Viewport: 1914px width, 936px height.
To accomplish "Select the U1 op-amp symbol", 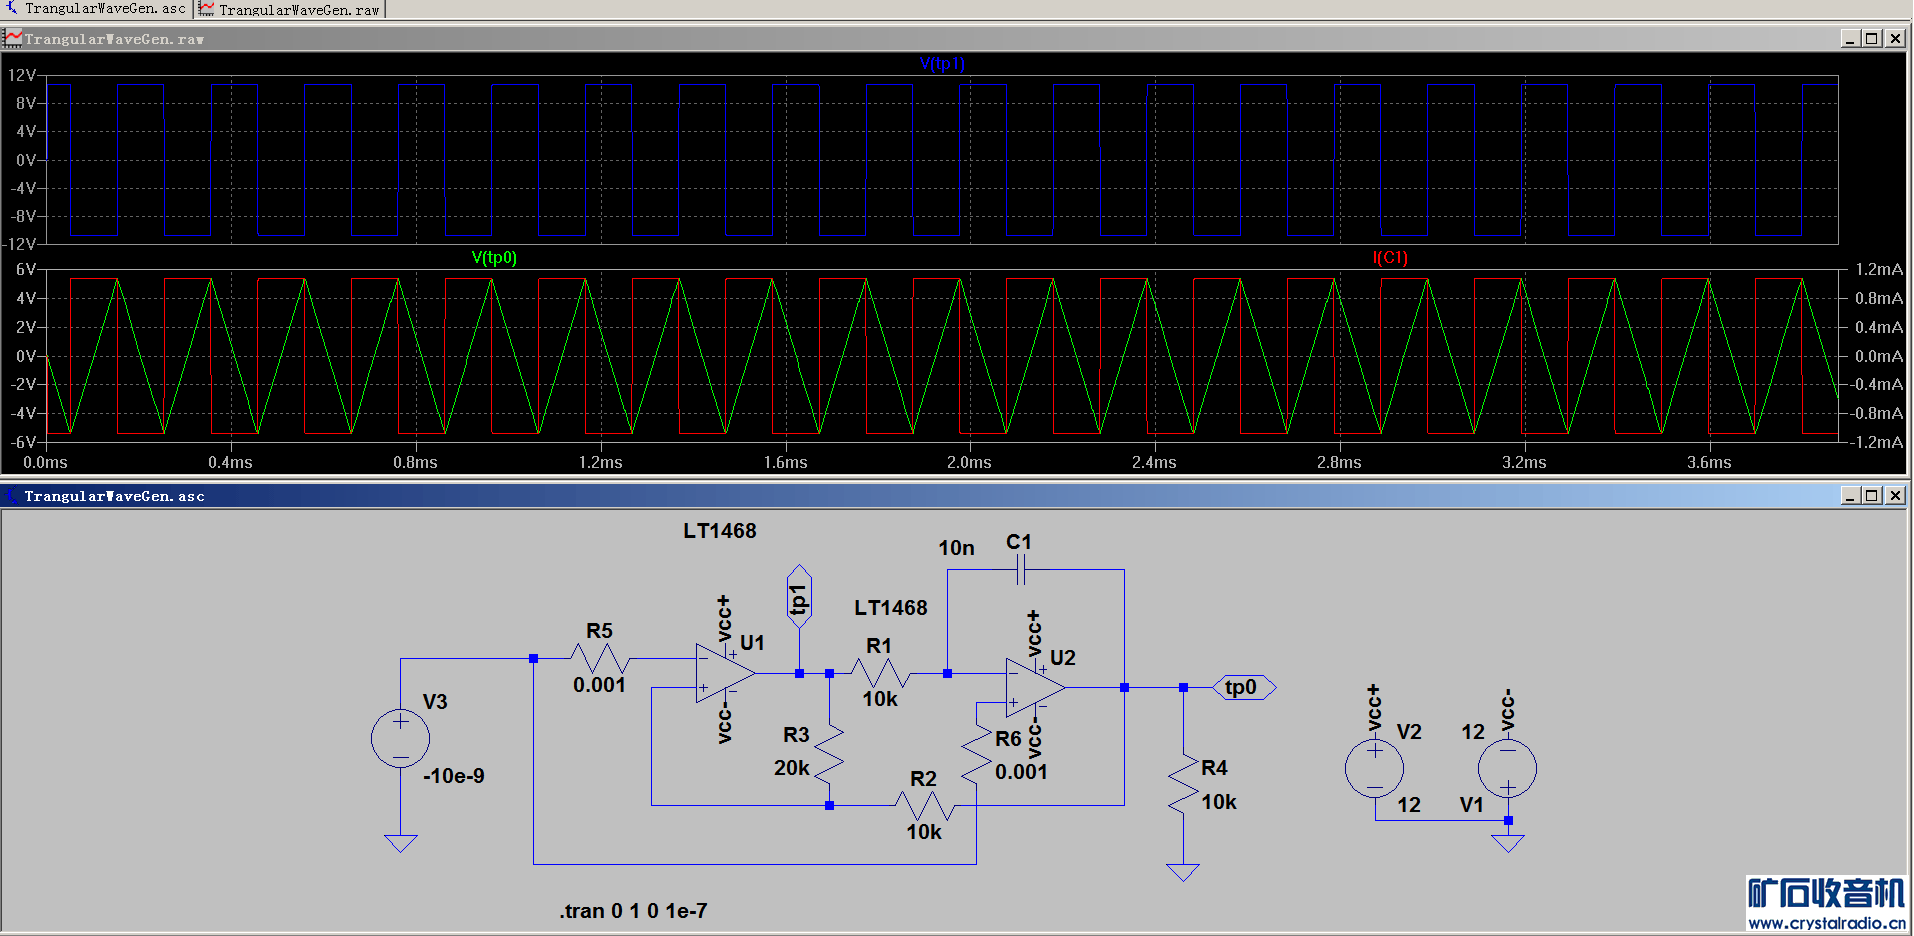I will [724, 673].
